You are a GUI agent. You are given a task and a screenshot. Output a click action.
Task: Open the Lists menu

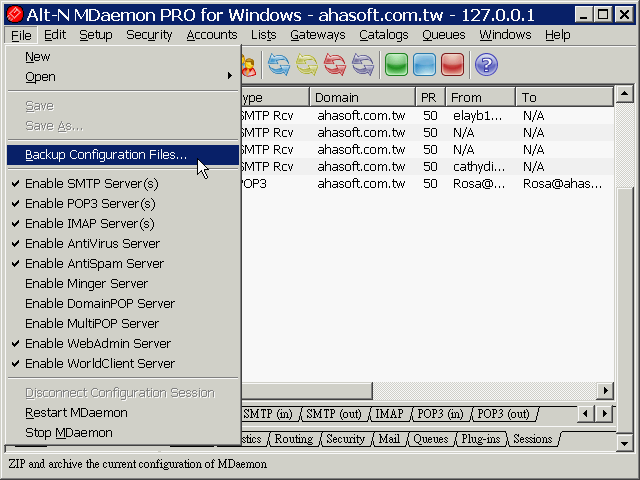click(x=263, y=35)
